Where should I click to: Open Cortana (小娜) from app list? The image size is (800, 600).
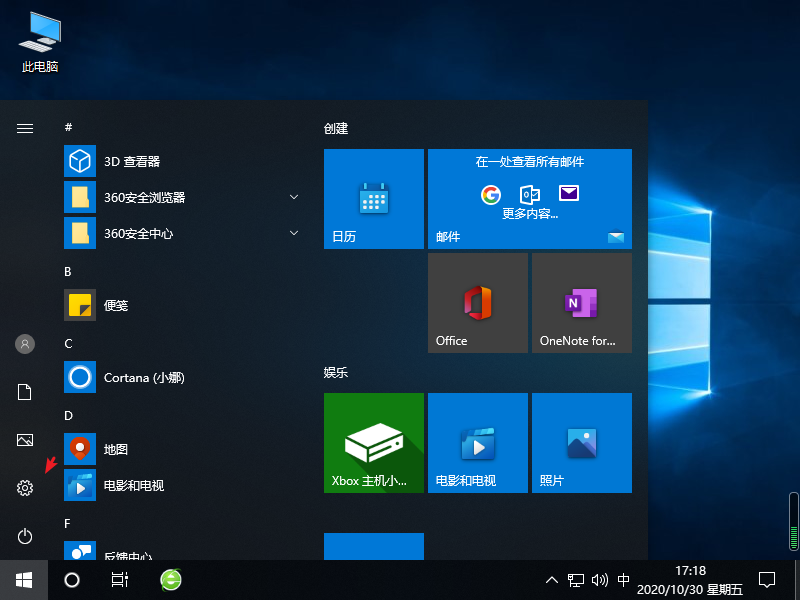[144, 377]
